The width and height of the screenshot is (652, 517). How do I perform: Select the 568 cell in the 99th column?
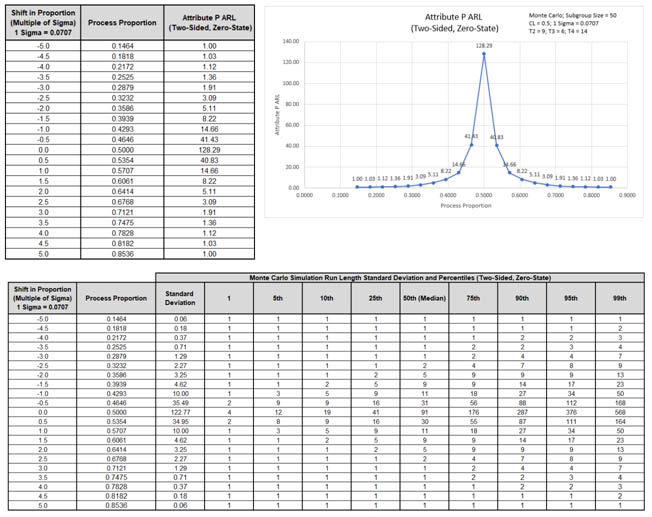point(620,410)
